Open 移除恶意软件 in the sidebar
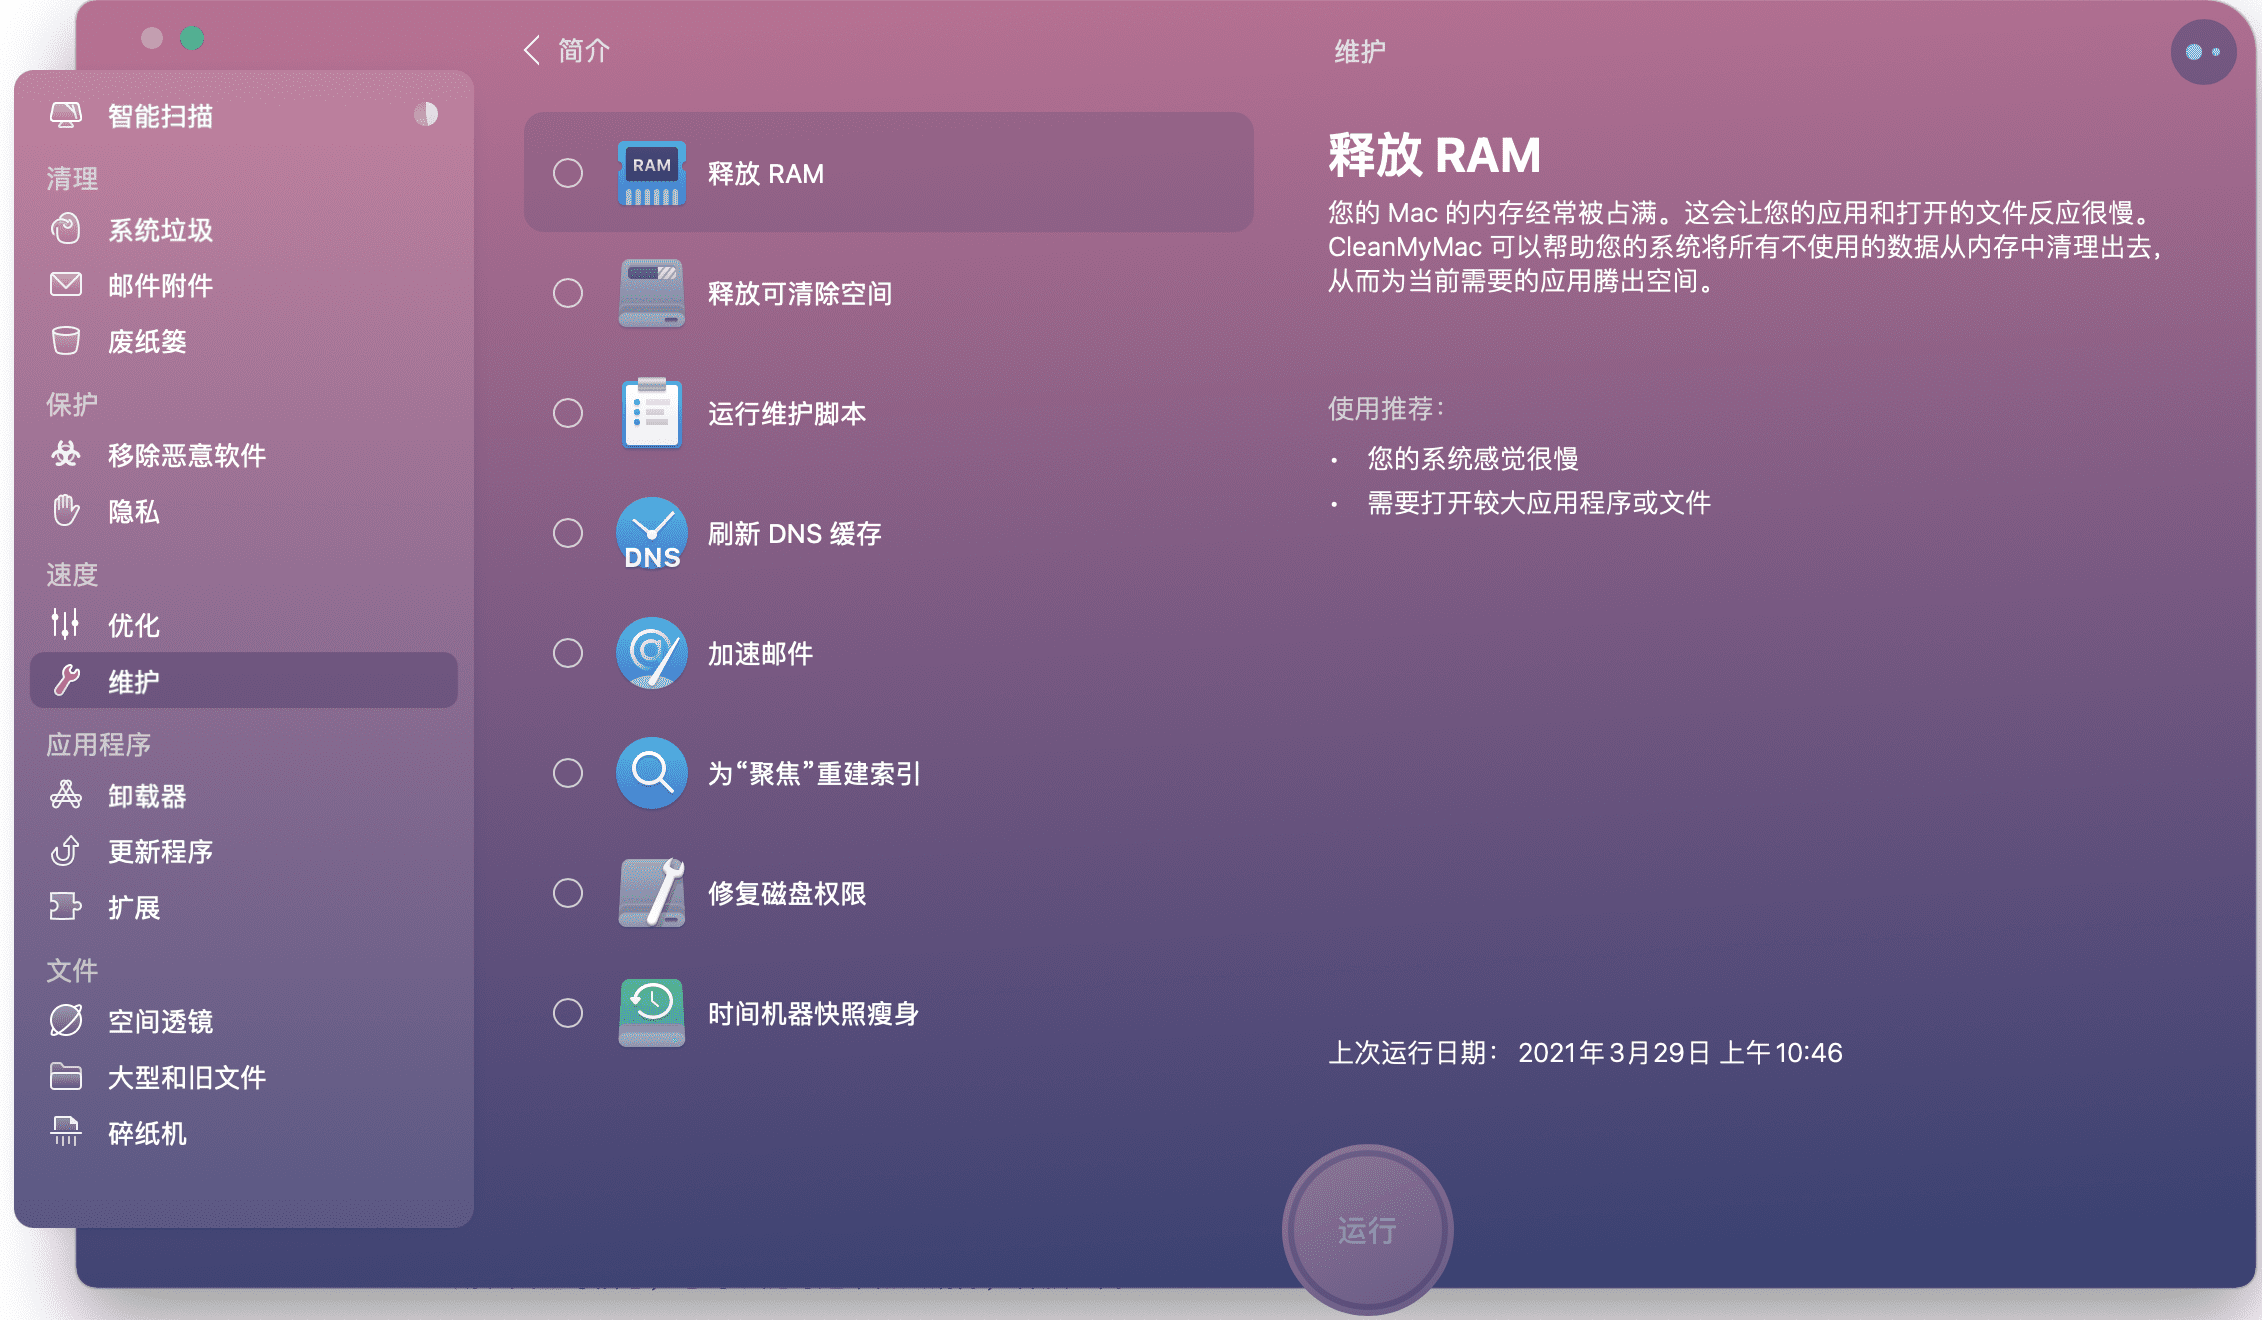This screenshot has width=2262, height=1320. point(244,455)
